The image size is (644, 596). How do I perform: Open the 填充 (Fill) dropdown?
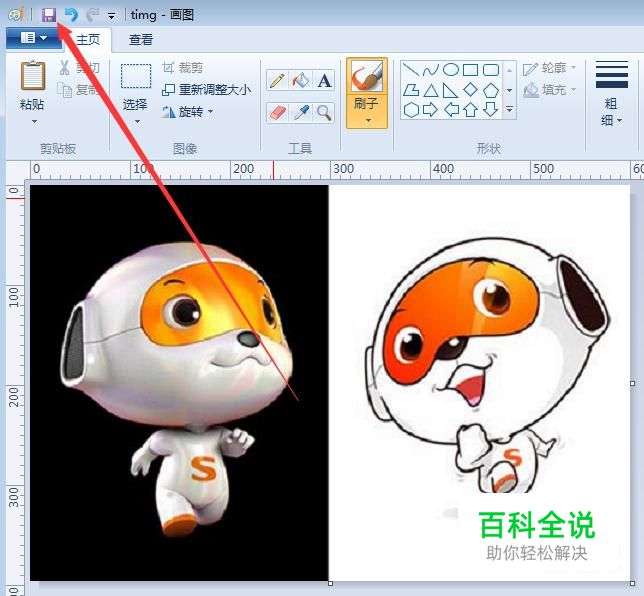(x=549, y=90)
